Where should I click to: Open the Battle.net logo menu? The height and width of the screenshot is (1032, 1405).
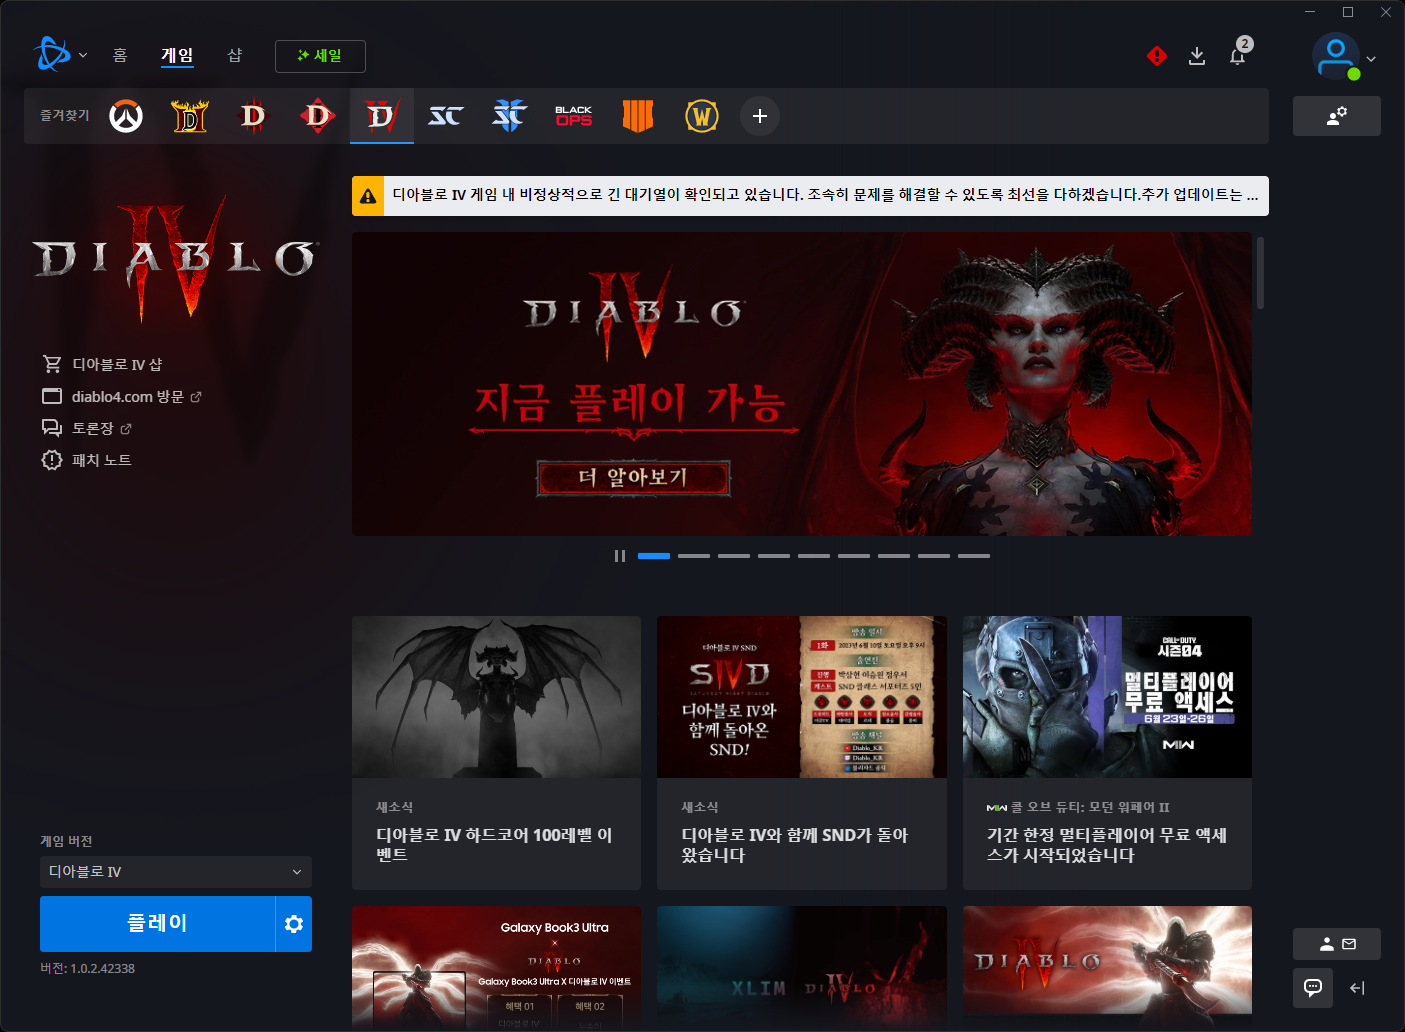[x=52, y=55]
